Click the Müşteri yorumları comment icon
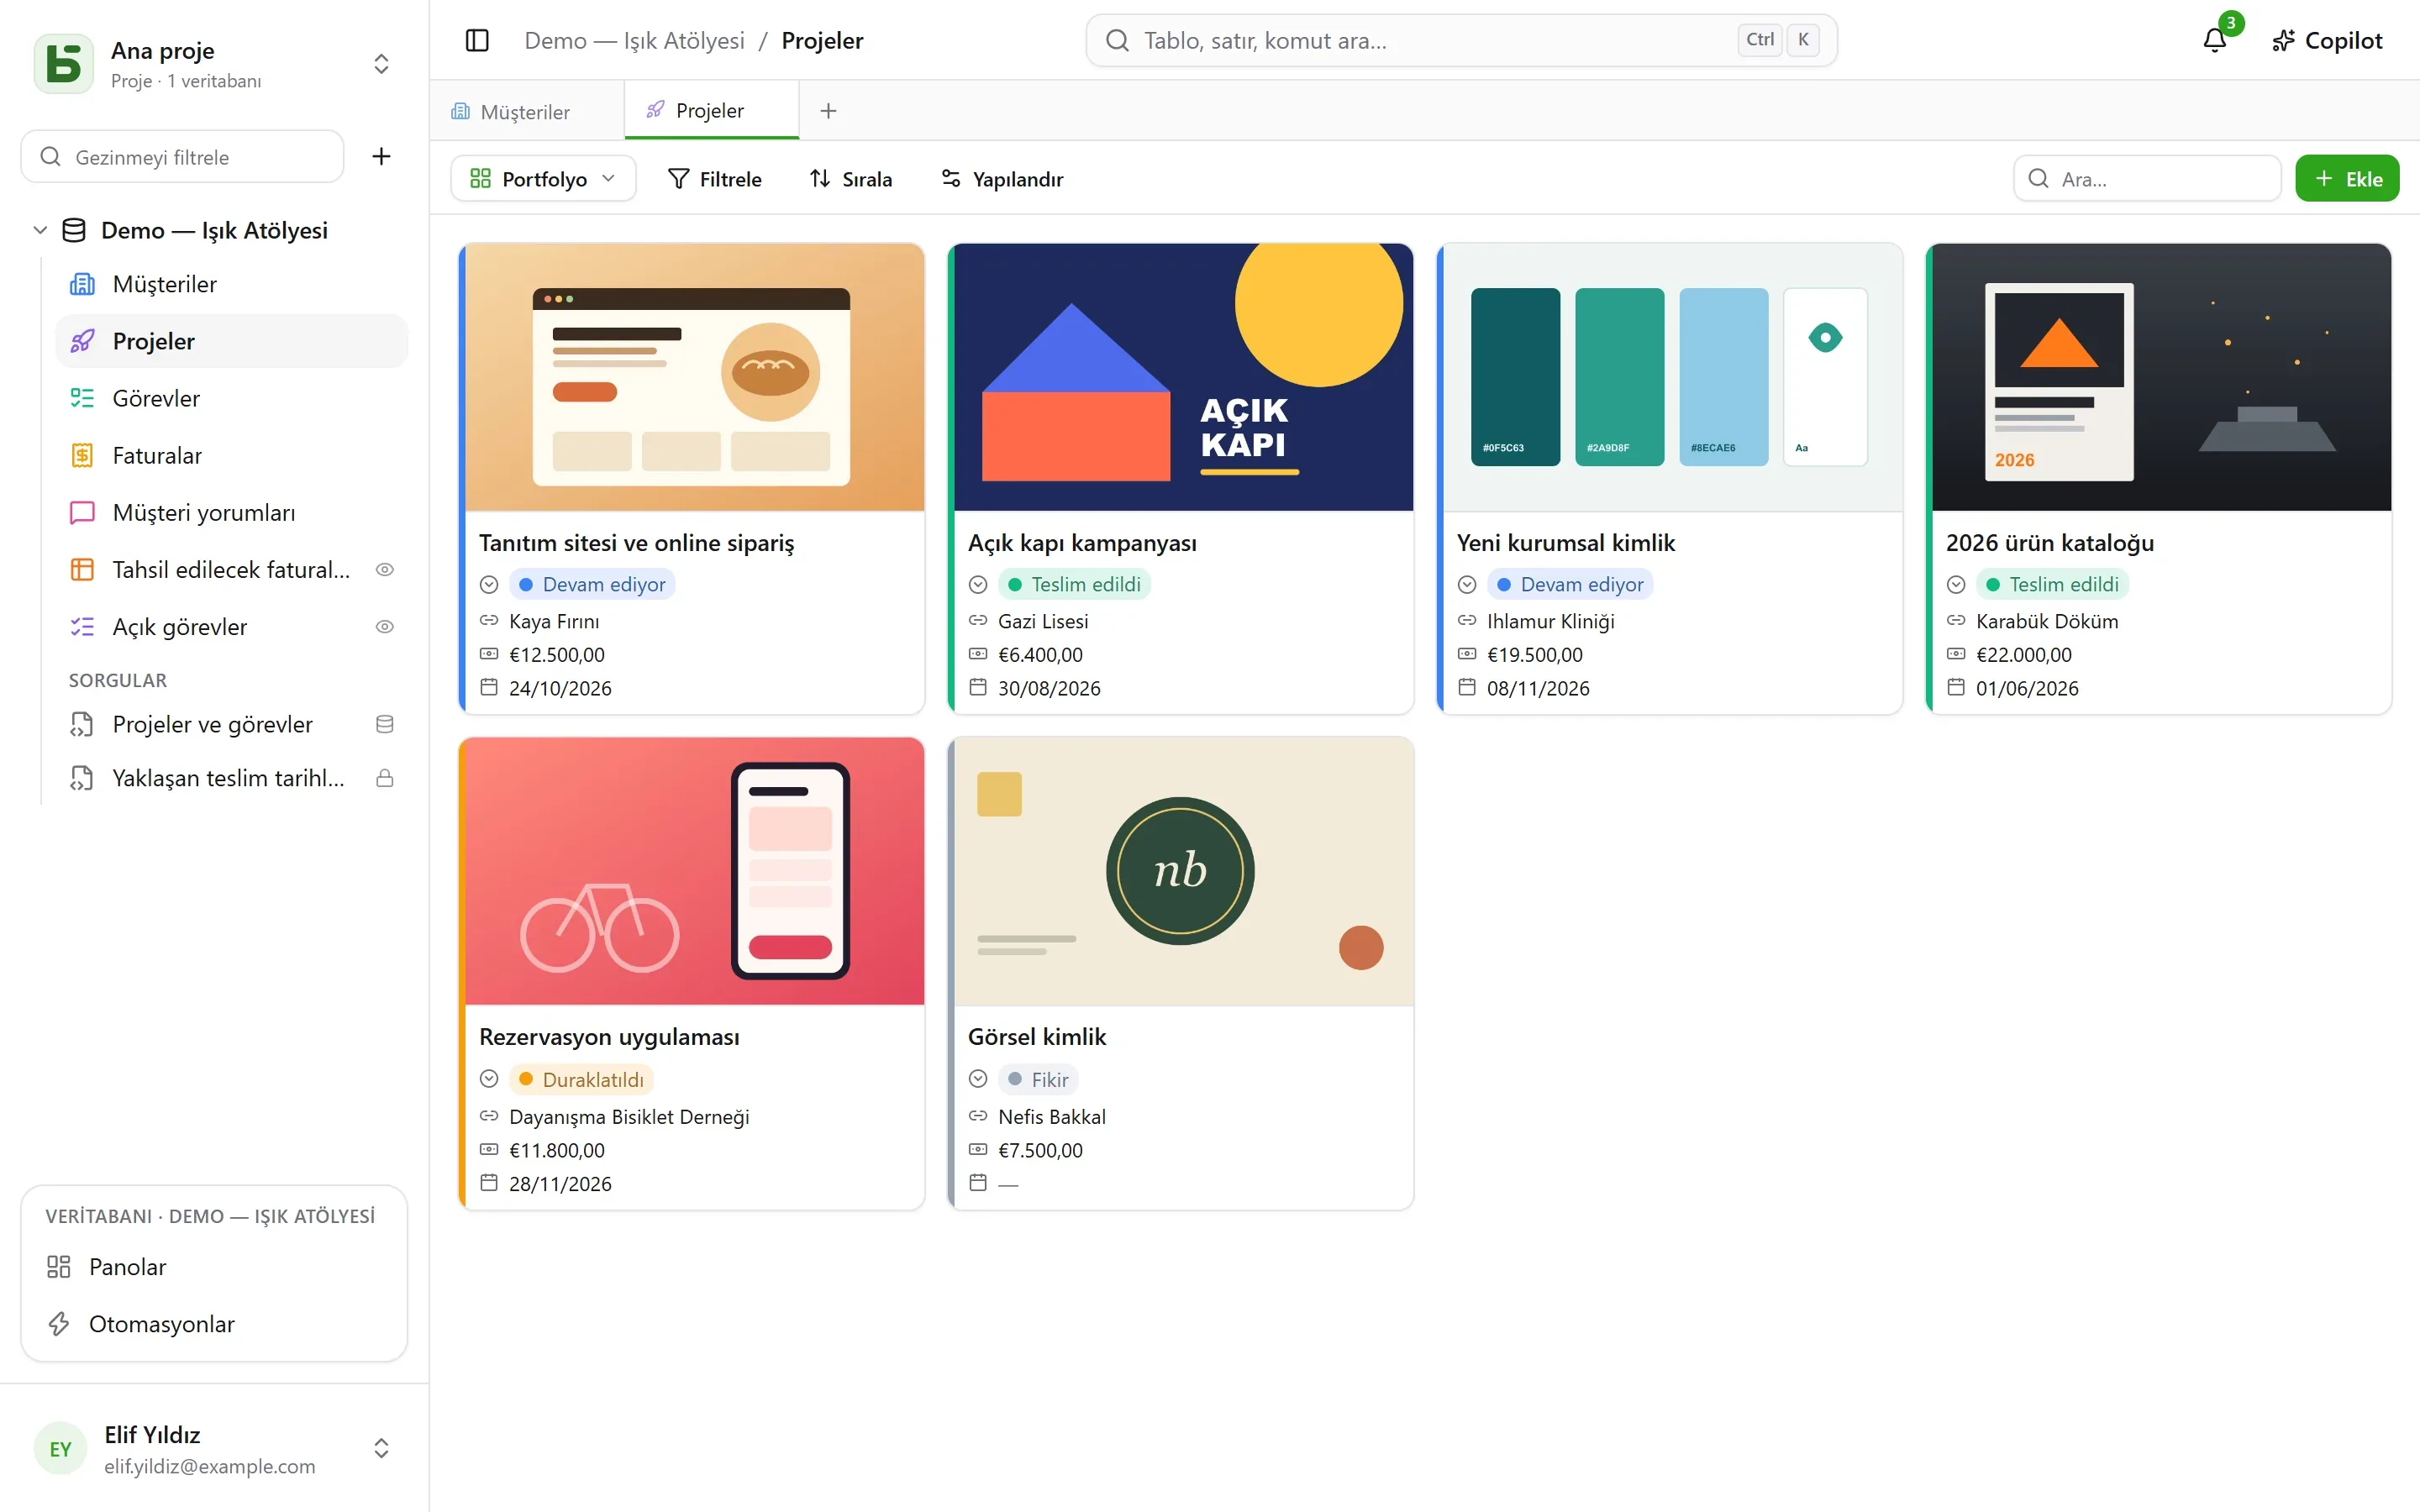The height and width of the screenshot is (1512, 2420). pyautogui.click(x=82, y=512)
